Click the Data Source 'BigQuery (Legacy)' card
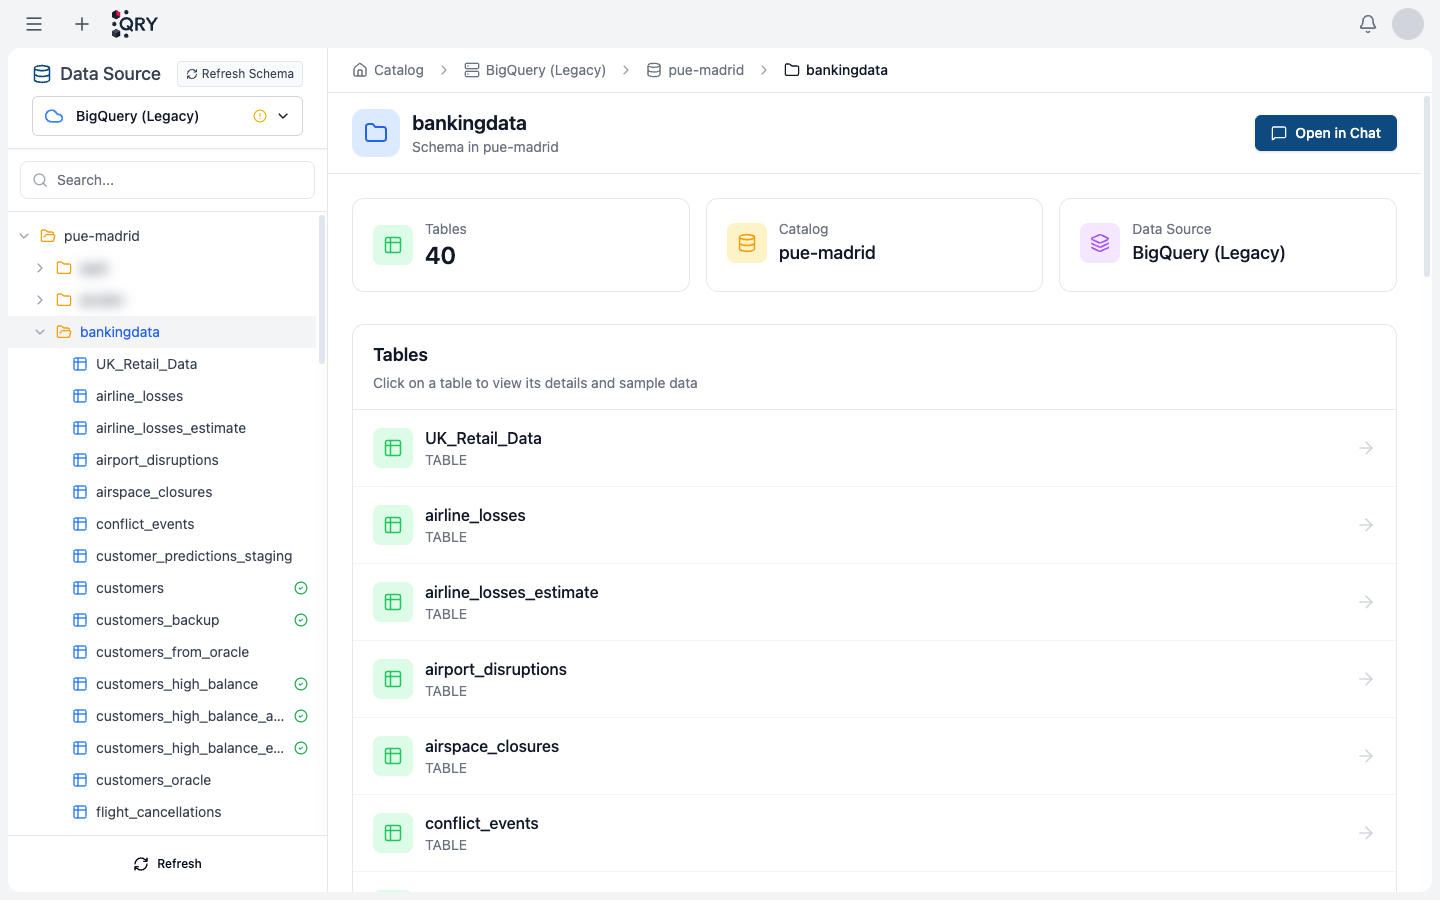Image resolution: width=1440 pixels, height=900 pixels. click(1228, 245)
